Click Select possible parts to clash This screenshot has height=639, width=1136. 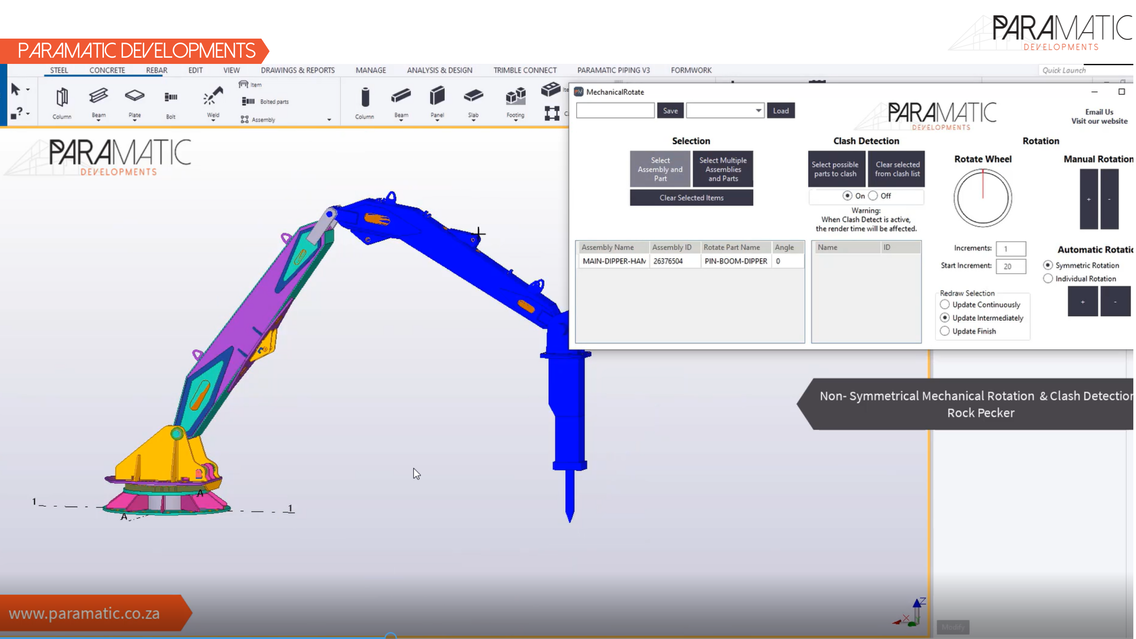tap(835, 170)
